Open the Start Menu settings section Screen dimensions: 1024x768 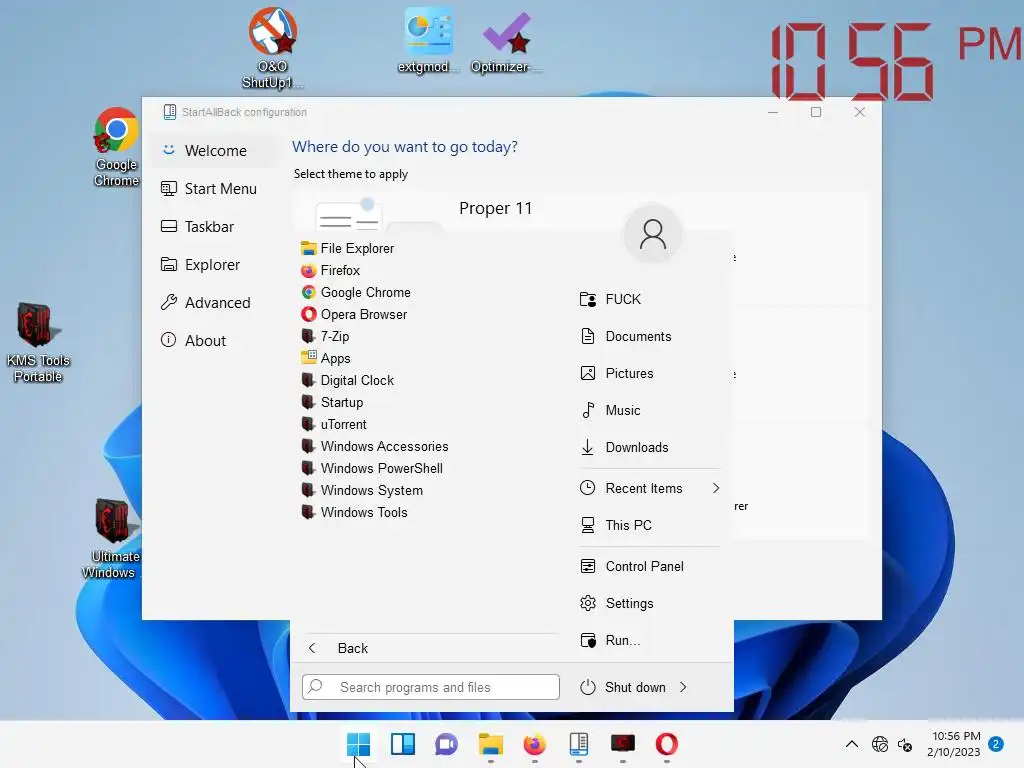216,189
